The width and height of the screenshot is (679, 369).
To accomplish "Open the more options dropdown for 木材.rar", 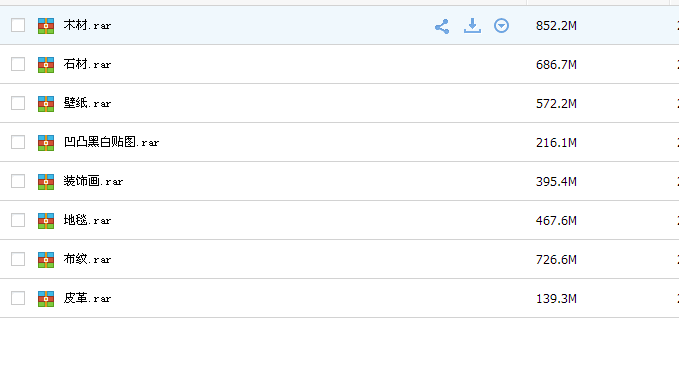I will pos(501,26).
